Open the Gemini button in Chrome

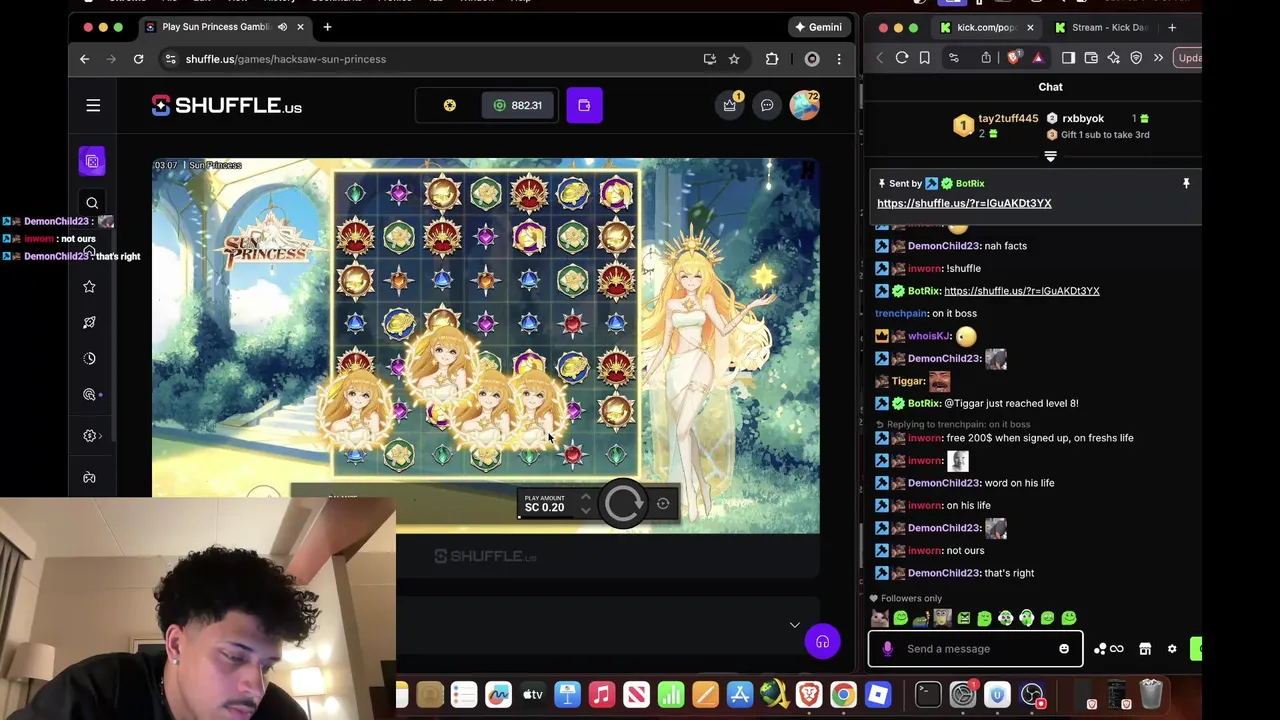click(x=818, y=27)
